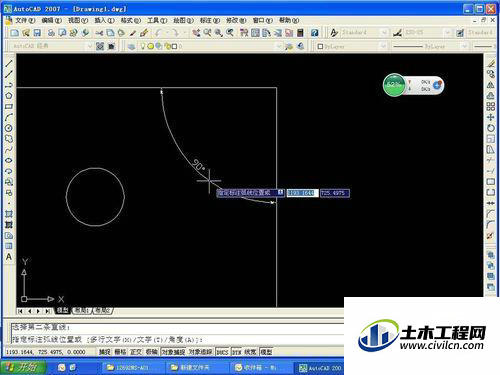Select the Rotate tool in modify toolbar
This screenshot has height=375, width=500.
pos(490,128)
